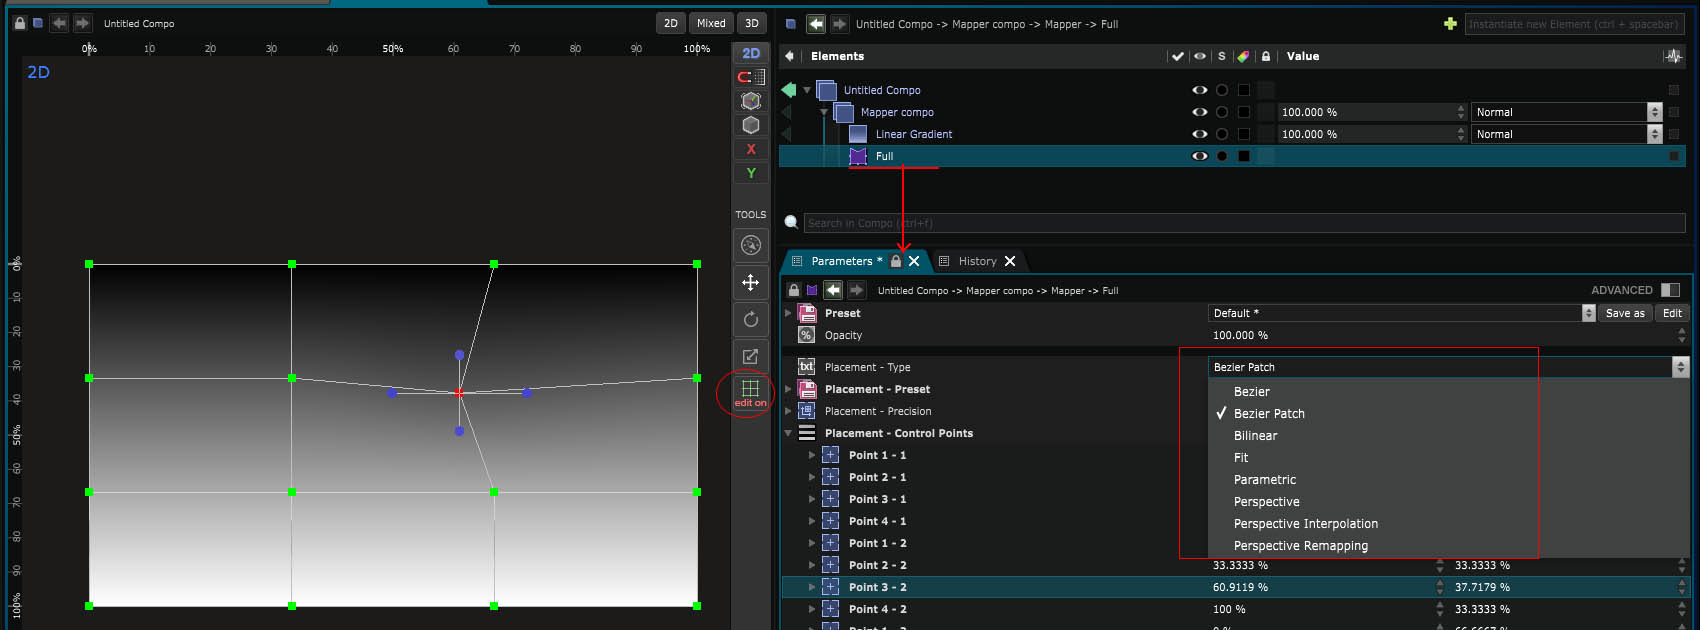
Task: Switch to the History tab
Action: (x=977, y=261)
